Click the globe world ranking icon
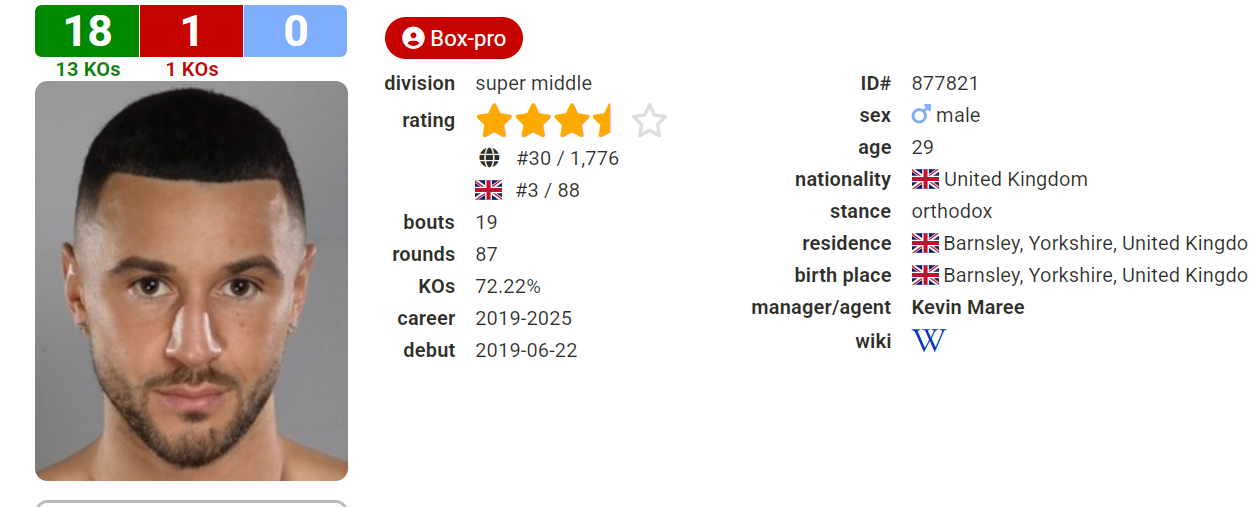Screen dimensions: 1249x507 [489, 158]
